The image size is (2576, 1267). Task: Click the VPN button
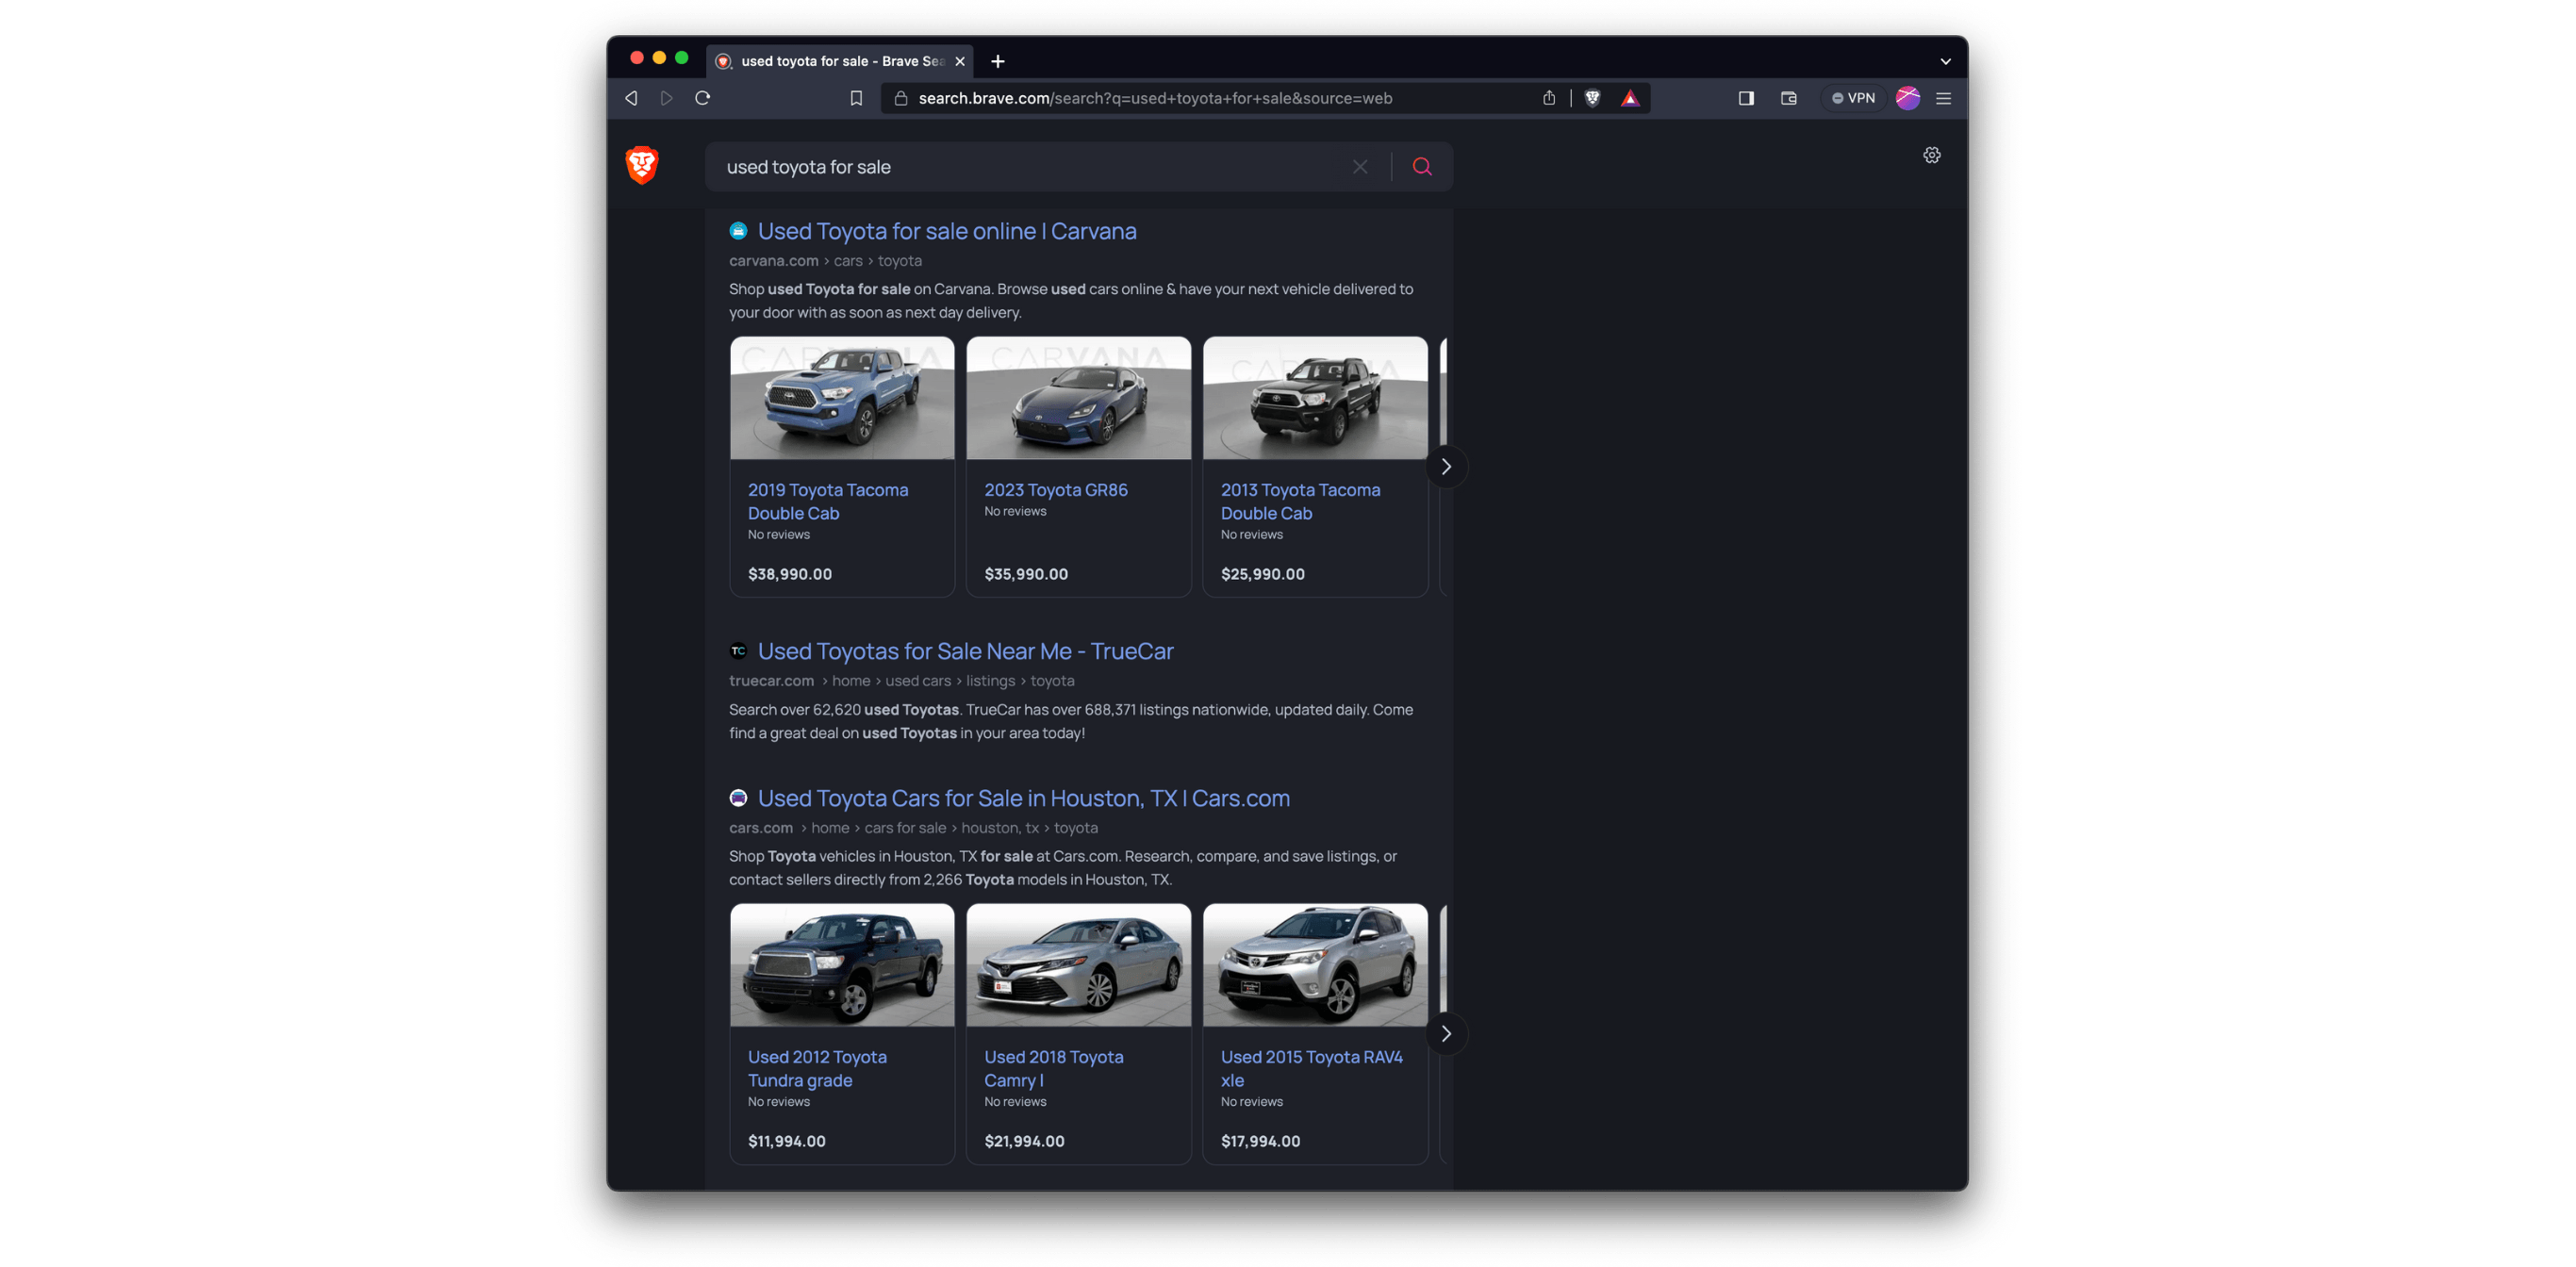coord(1853,98)
